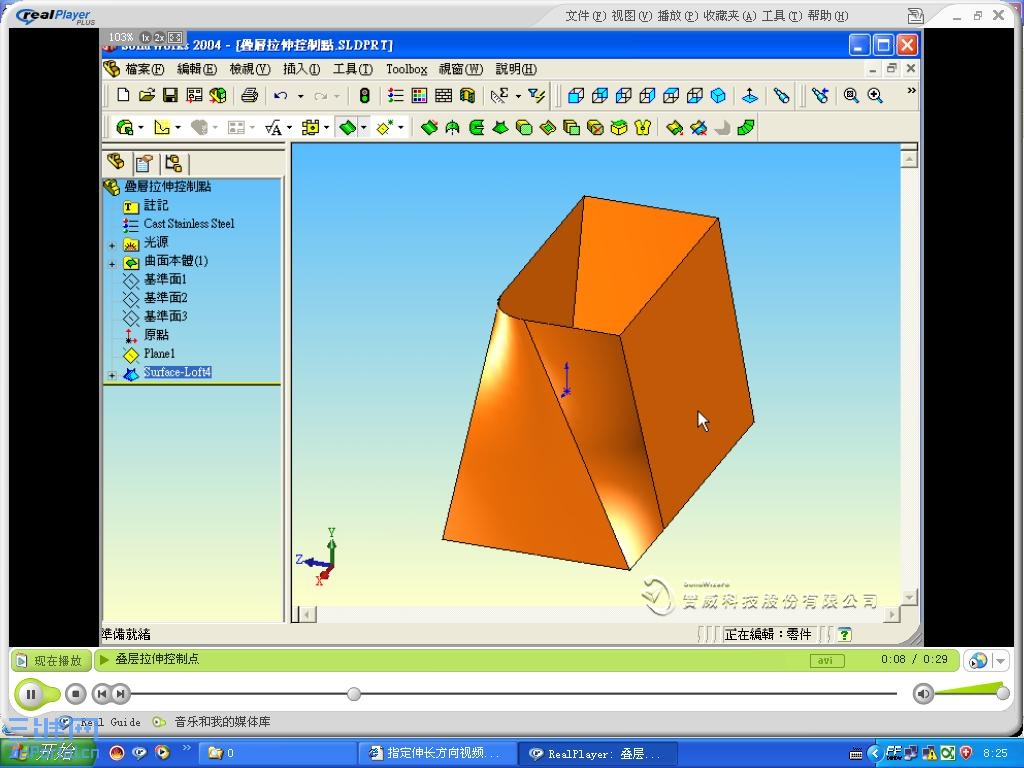Open dropdown beside the reference geometry star icon
1024x768 pixels.
(401, 128)
